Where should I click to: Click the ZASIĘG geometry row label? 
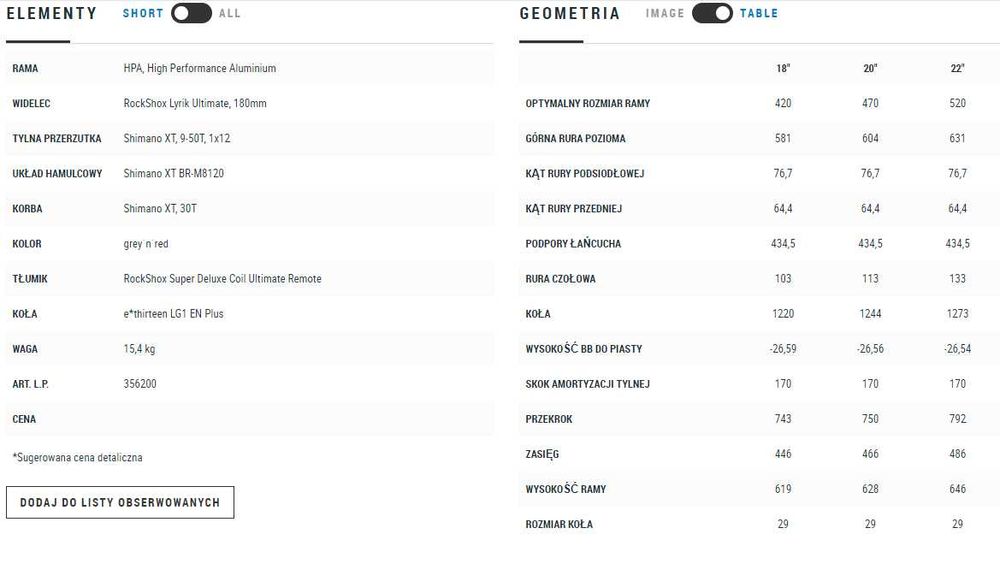542,454
